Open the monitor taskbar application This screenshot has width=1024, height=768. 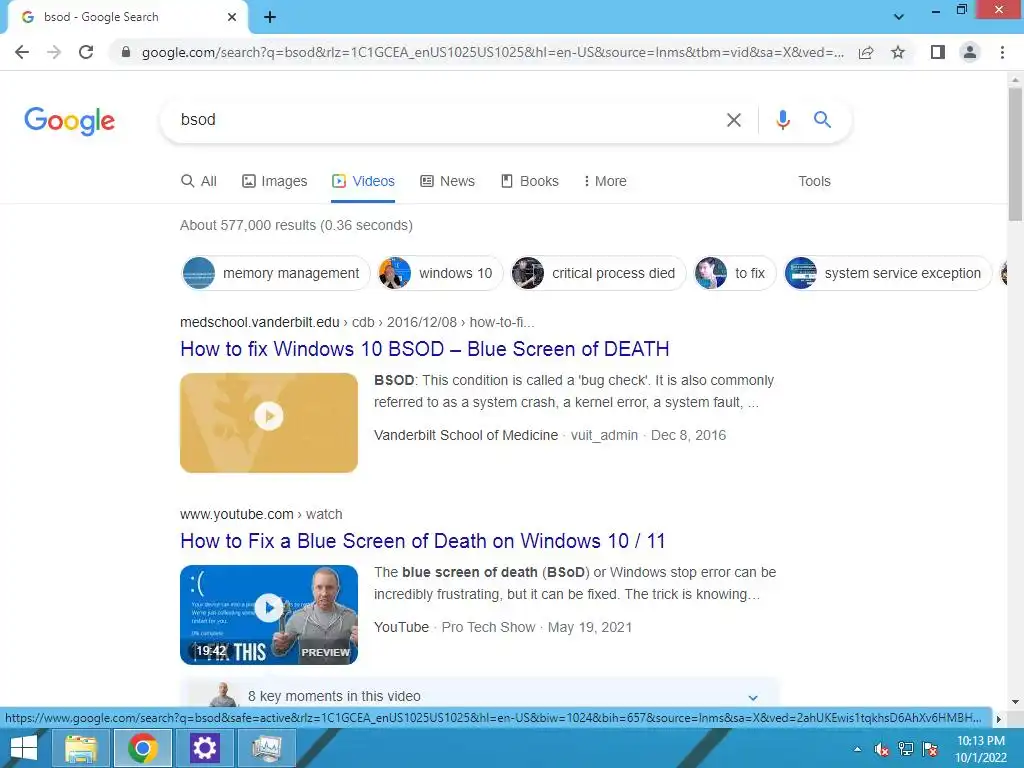pyautogui.click(x=266, y=748)
